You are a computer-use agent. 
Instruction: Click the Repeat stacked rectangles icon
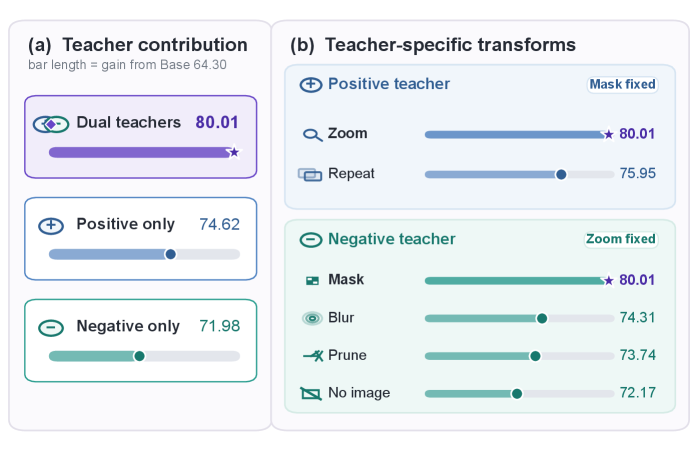pos(310,175)
